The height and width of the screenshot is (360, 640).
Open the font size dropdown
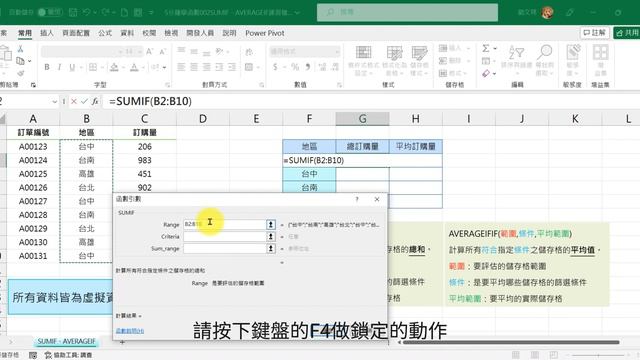140,51
